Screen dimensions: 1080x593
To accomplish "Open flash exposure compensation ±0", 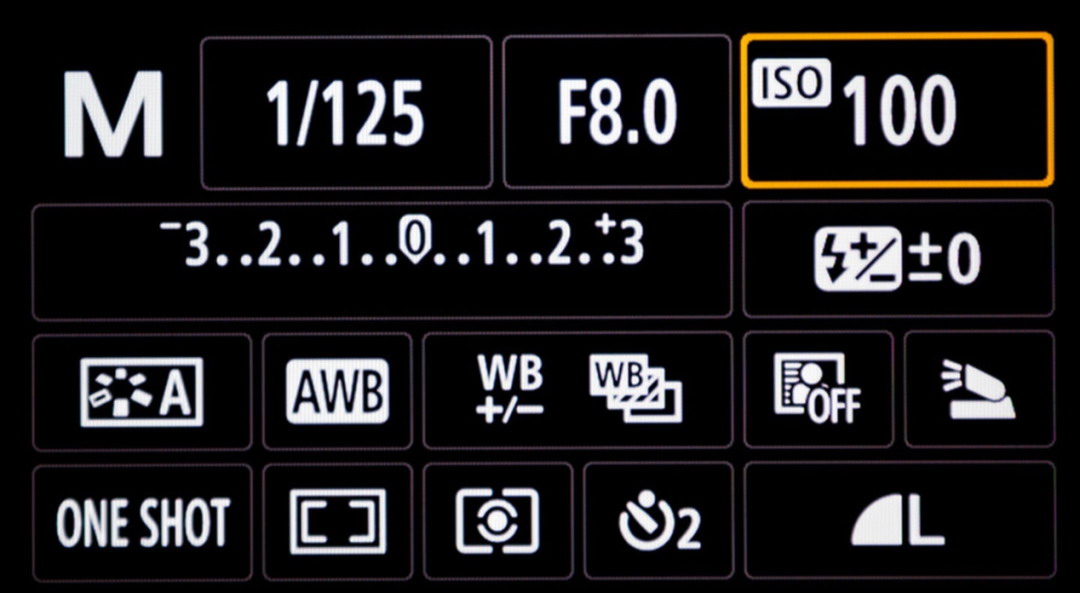I will 898,258.
